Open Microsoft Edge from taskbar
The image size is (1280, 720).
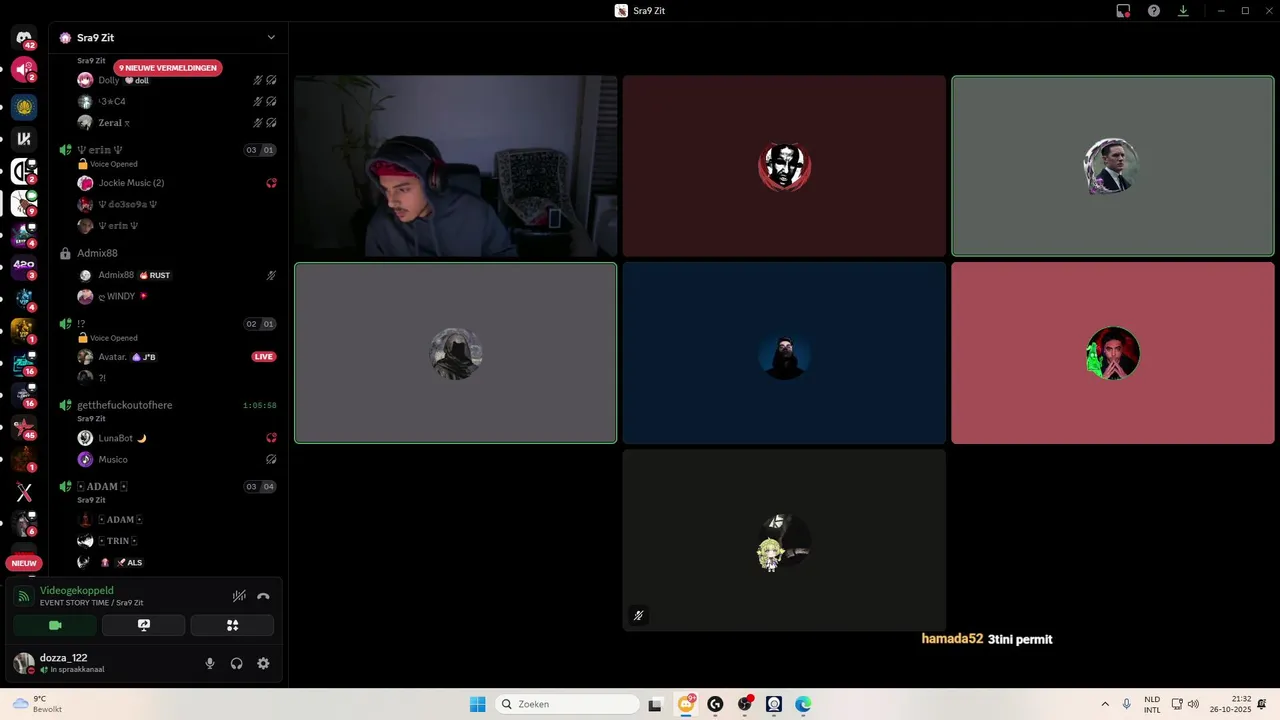(x=803, y=704)
